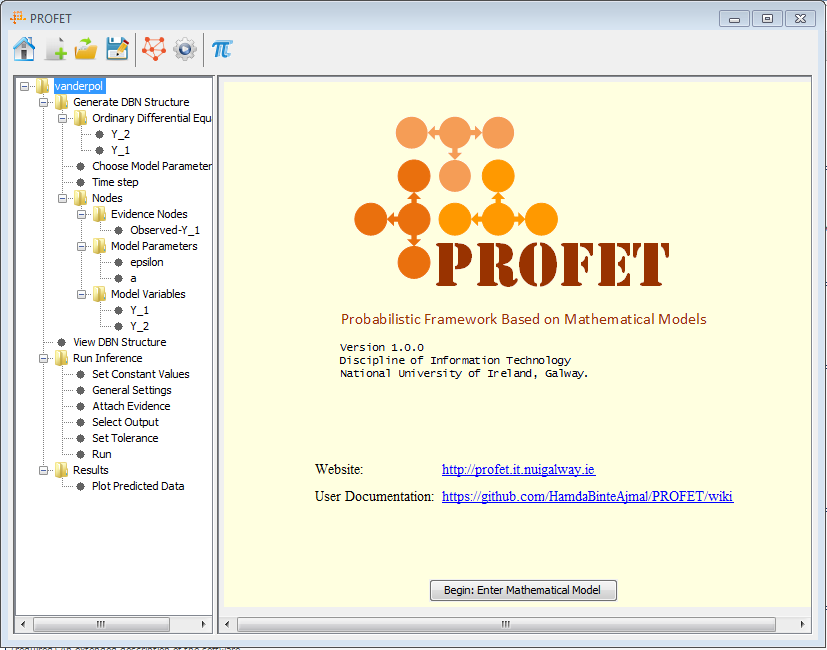
Task: Click the red network structure icon
Action: point(153,48)
